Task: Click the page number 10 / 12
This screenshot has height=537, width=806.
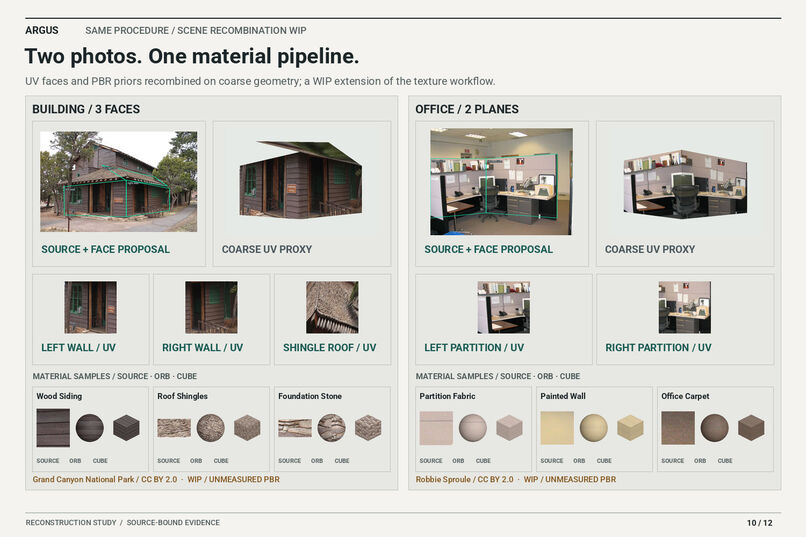Action: [760, 523]
